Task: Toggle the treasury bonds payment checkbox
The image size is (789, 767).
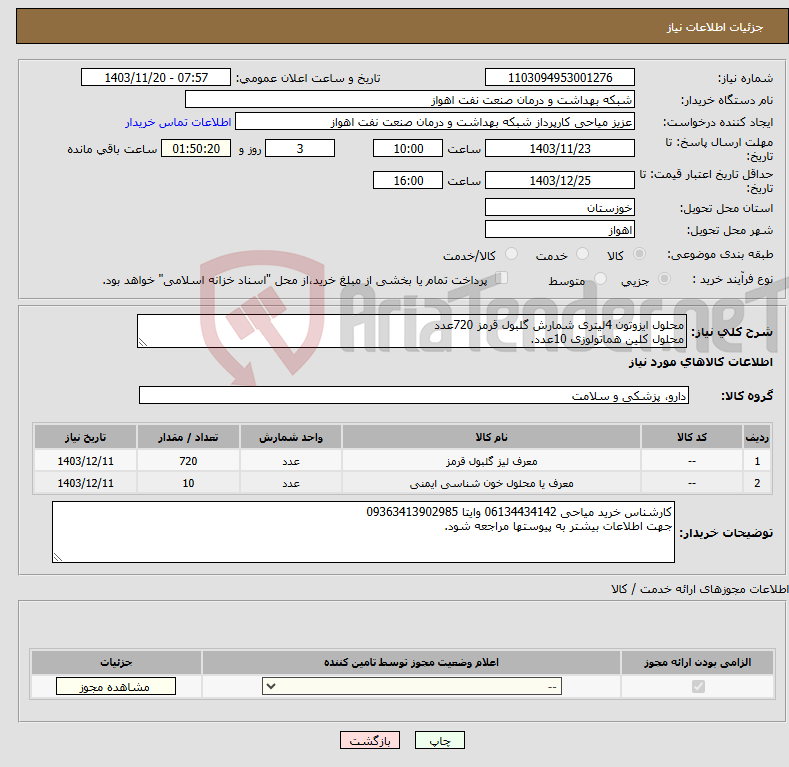Action: (x=502, y=277)
